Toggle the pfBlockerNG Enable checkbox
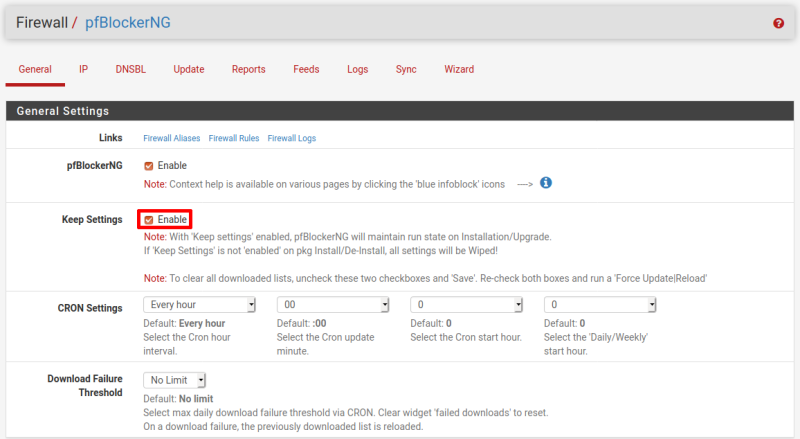800x439 pixels. tap(148, 166)
